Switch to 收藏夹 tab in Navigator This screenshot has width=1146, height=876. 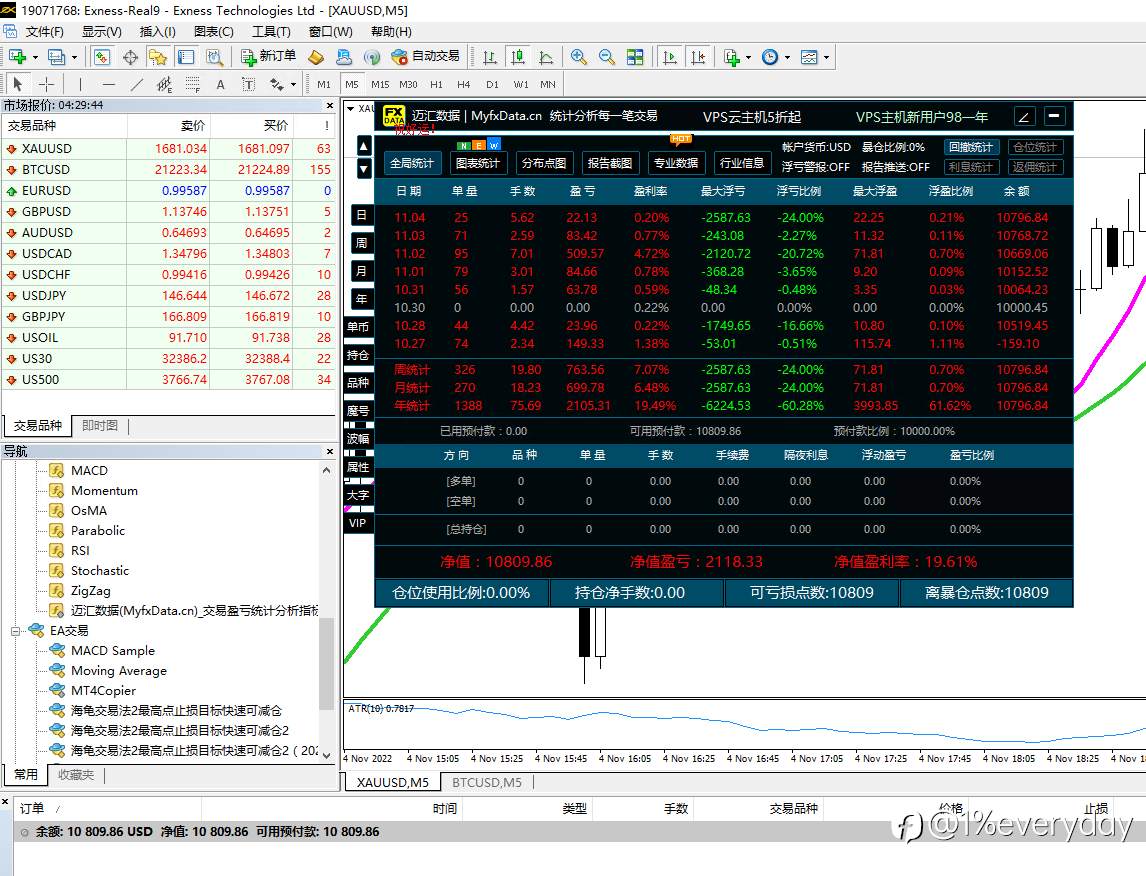tap(76, 774)
